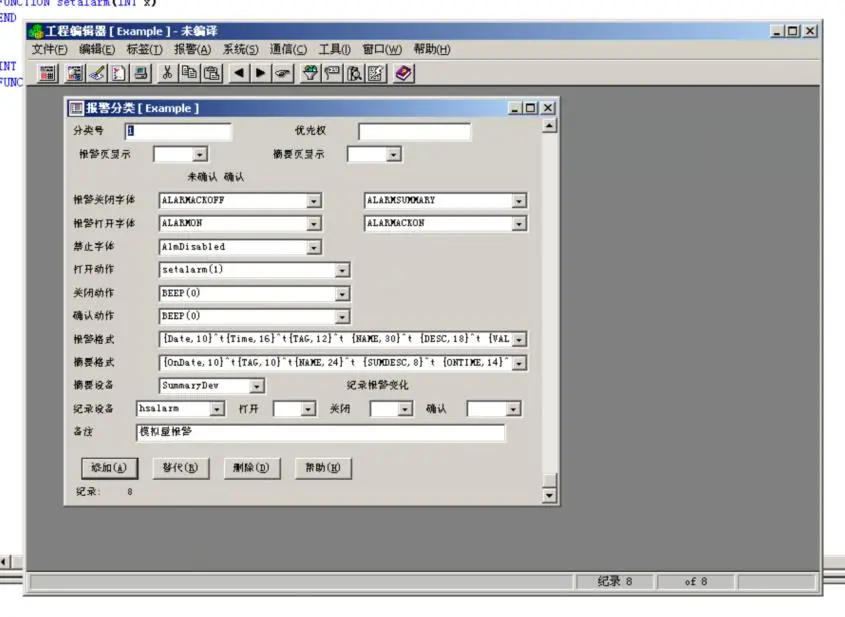Image resolution: width=845 pixels, height=617 pixels.
Task: Open the ALARMSUMMARY font dropdown
Action: [518, 200]
